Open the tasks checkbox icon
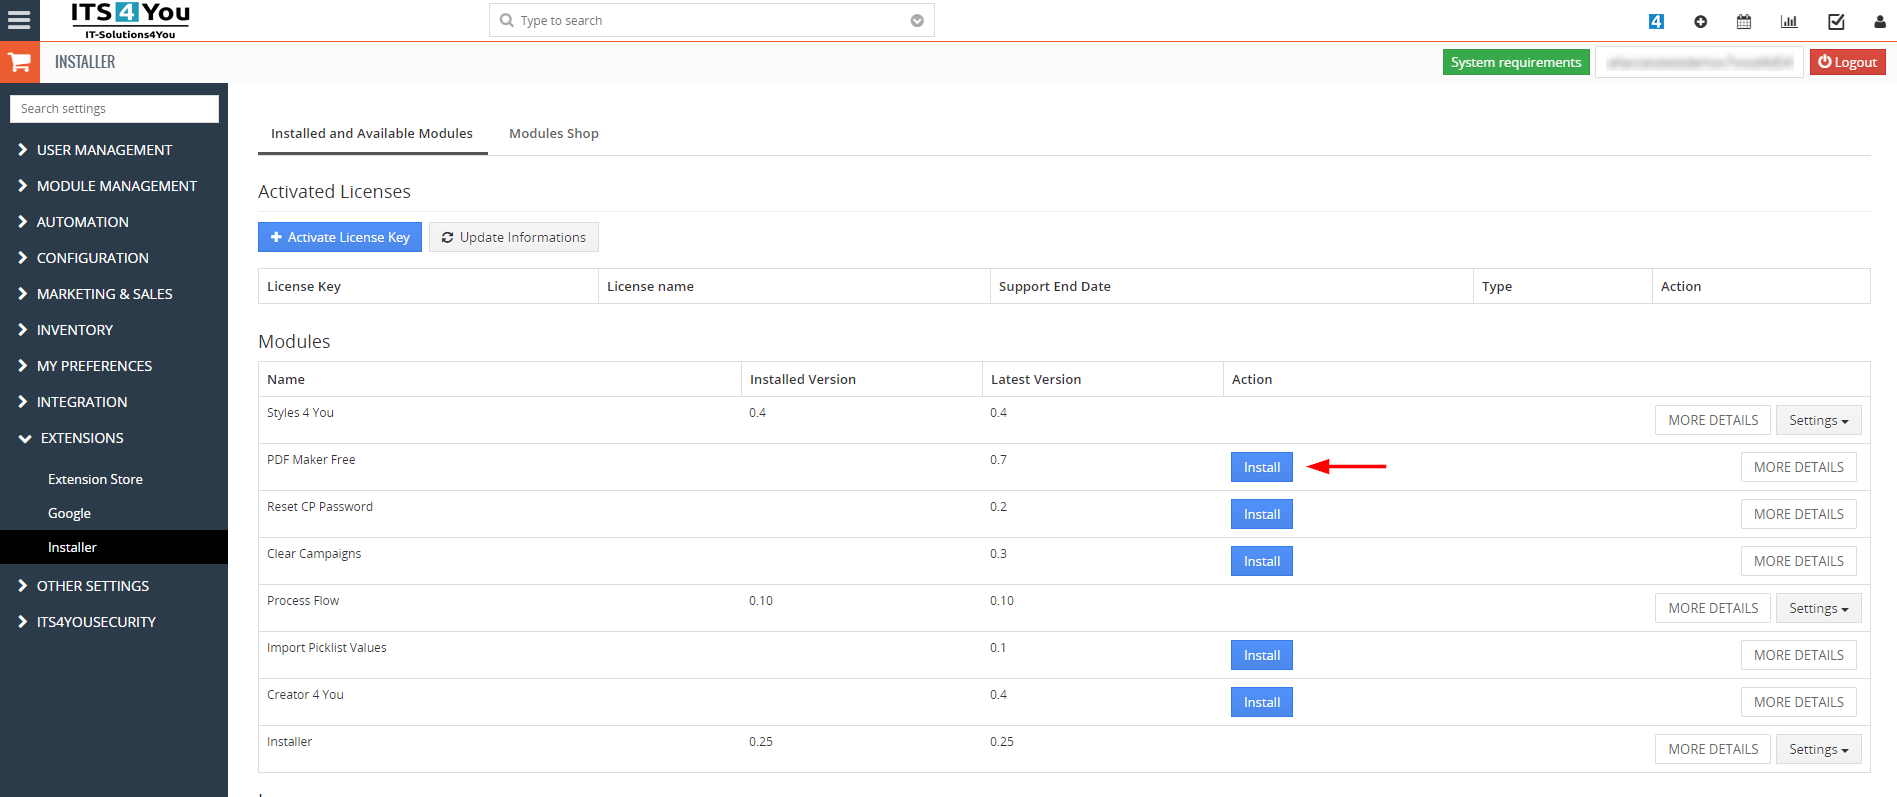This screenshot has height=797, width=1897. coord(1836,21)
